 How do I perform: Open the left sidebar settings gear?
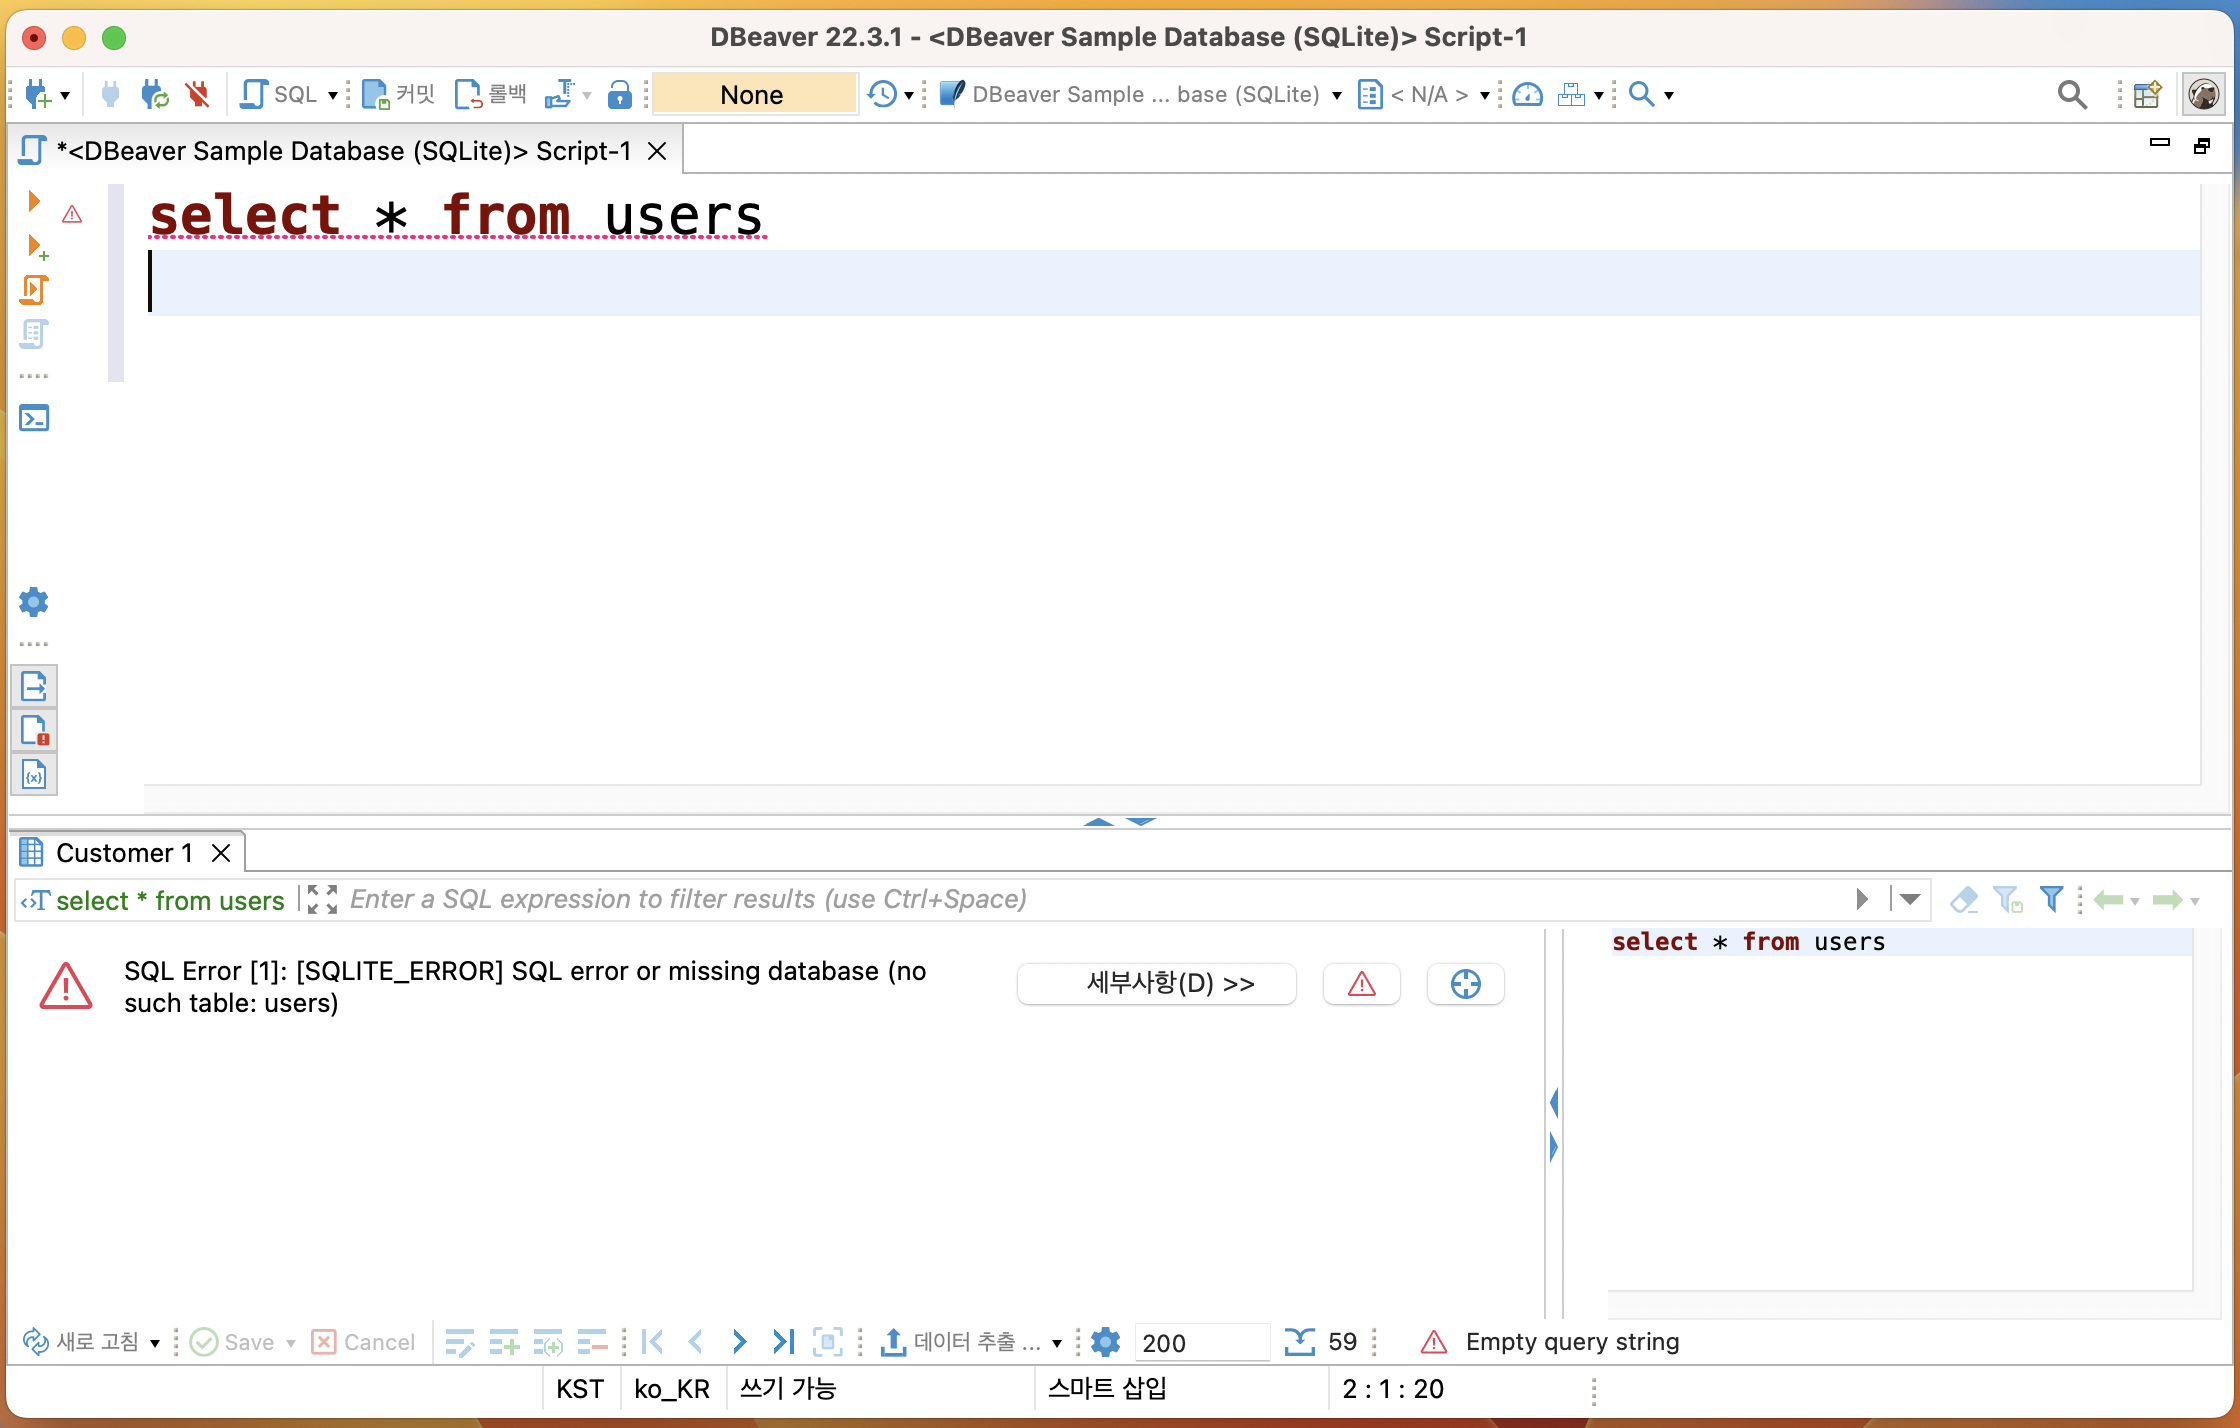click(x=33, y=602)
